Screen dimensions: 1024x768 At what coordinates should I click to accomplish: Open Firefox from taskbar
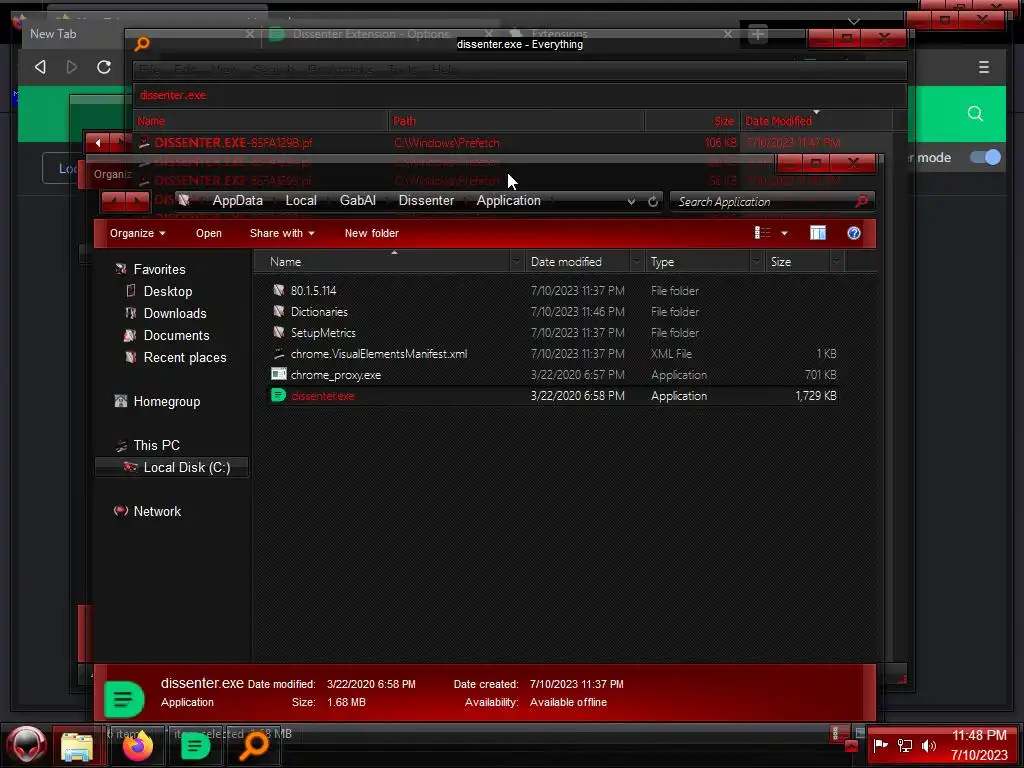pyautogui.click(x=137, y=746)
